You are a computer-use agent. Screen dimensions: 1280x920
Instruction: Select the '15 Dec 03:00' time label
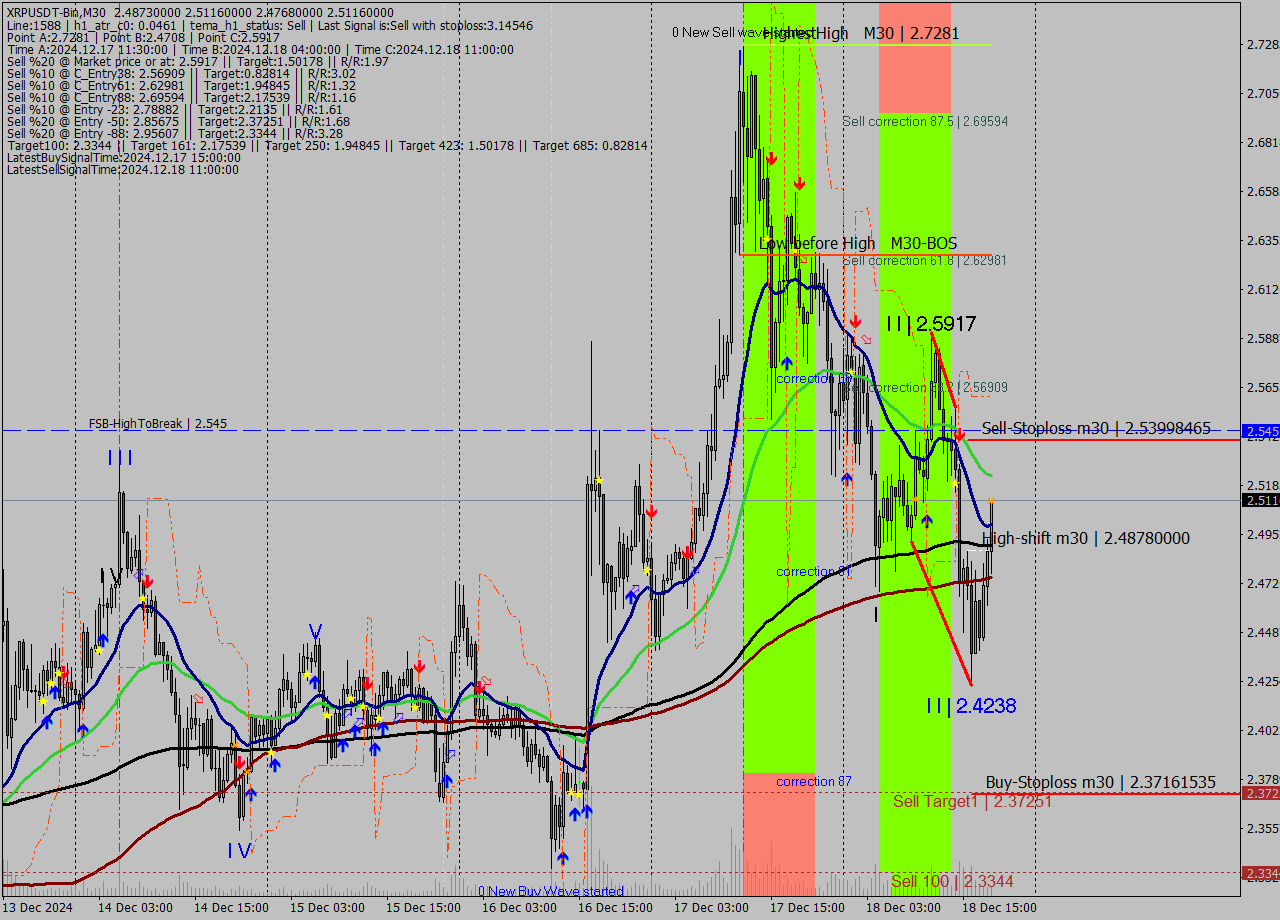pyautogui.click(x=327, y=908)
